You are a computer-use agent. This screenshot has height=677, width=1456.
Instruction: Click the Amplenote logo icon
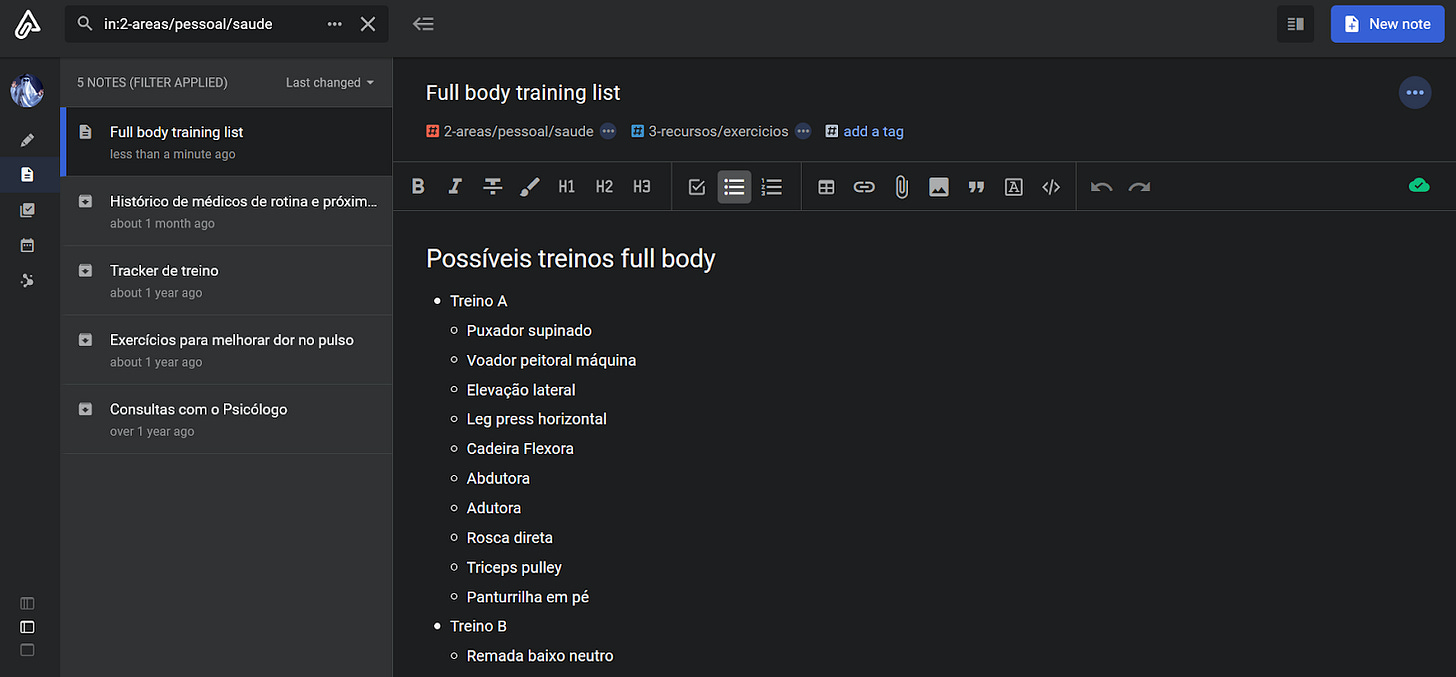click(x=27, y=24)
